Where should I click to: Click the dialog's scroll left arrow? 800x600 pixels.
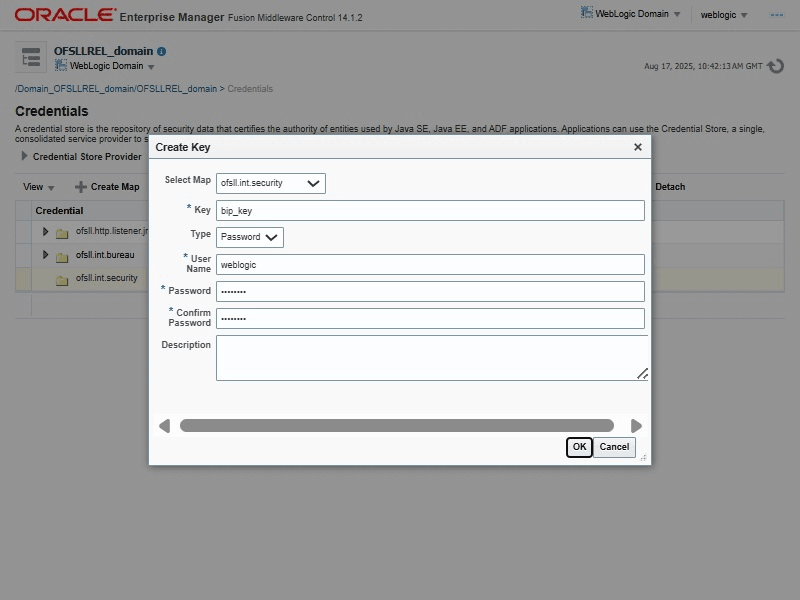click(164, 426)
